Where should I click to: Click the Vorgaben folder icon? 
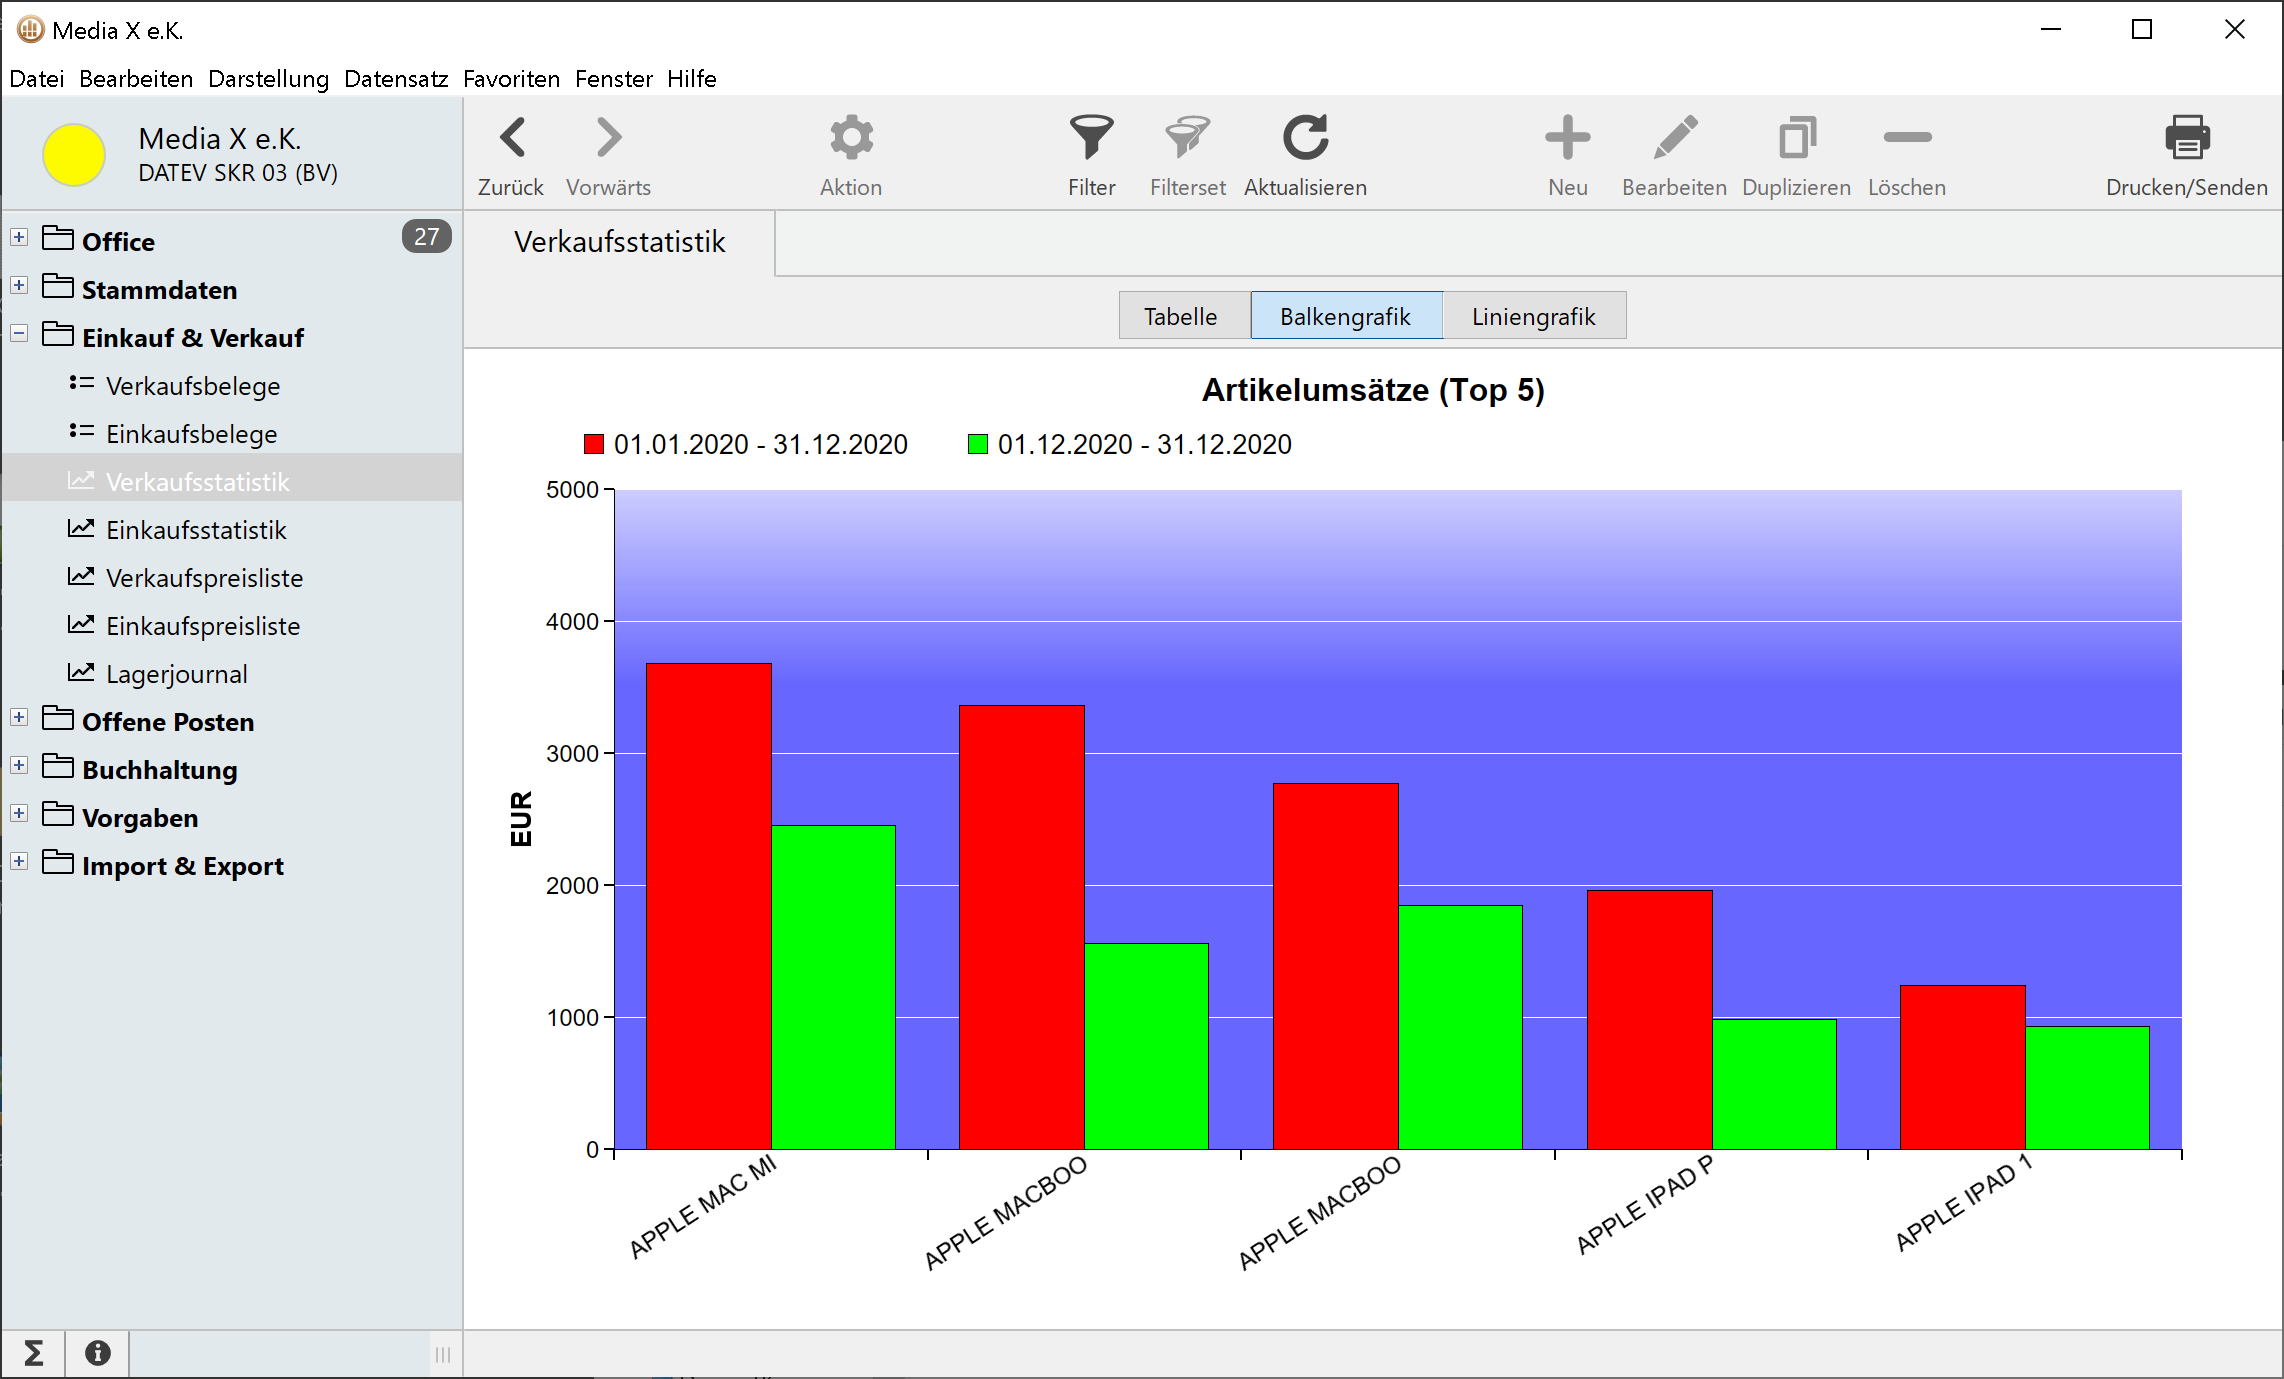pyautogui.click(x=58, y=814)
